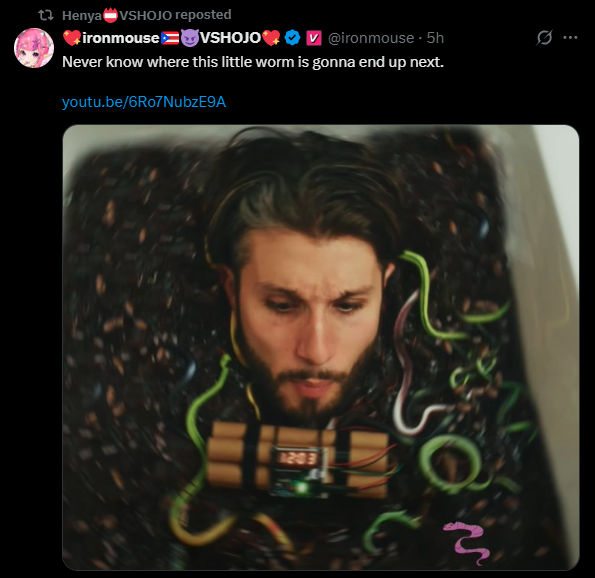Viewport: 595px width, 578px height.
Task: Open ironmouse's pink-haired profile avatar
Action: coord(34,48)
